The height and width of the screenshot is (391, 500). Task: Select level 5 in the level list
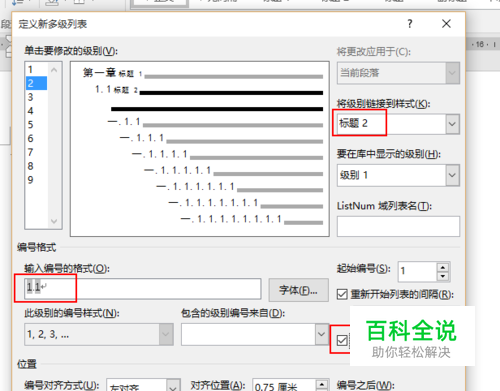pos(36,125)
